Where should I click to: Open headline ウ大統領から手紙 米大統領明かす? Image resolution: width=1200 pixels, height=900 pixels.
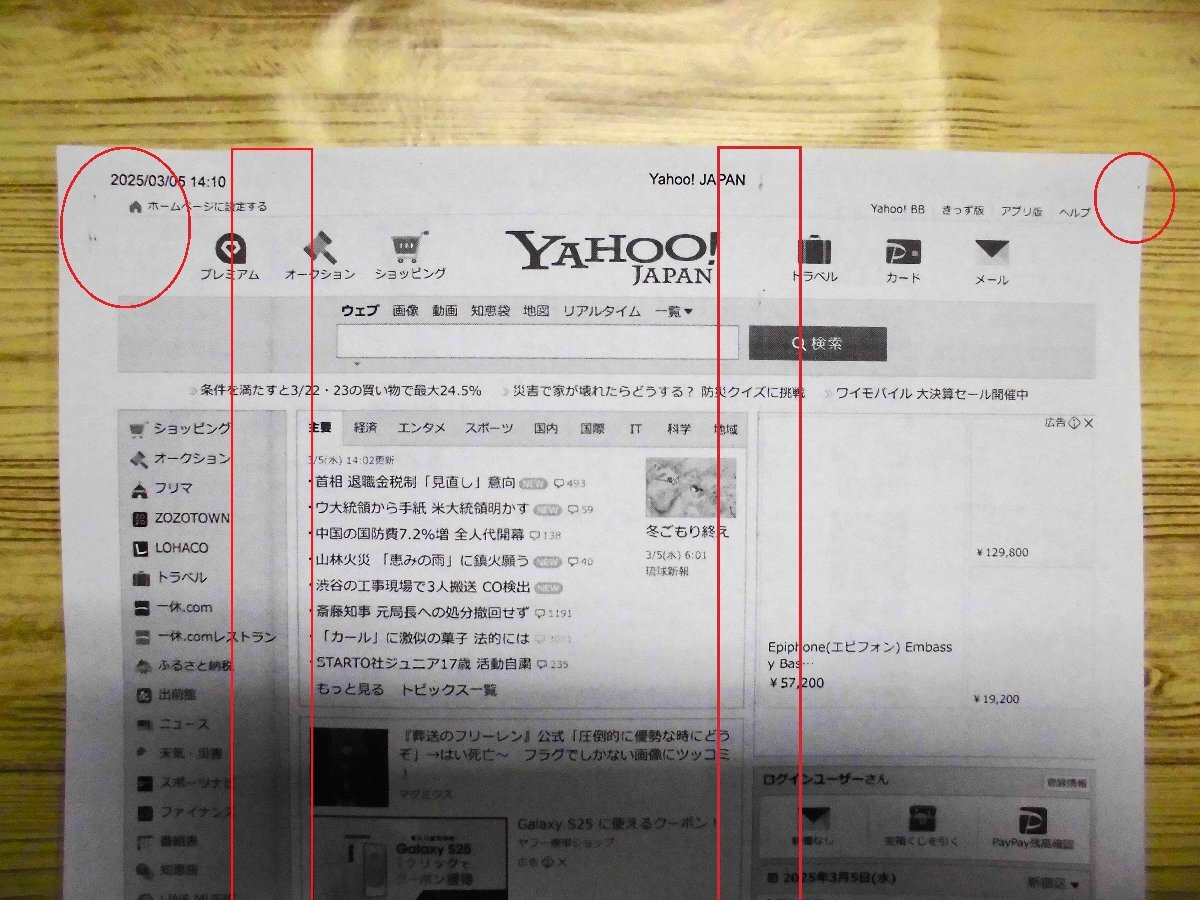[x=422, y=508]
